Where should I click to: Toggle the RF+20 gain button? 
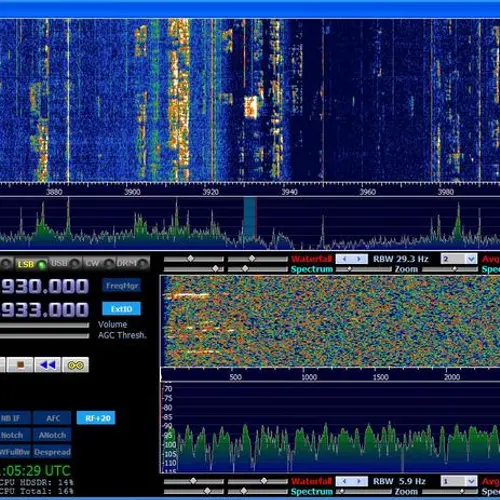point(96,418)
